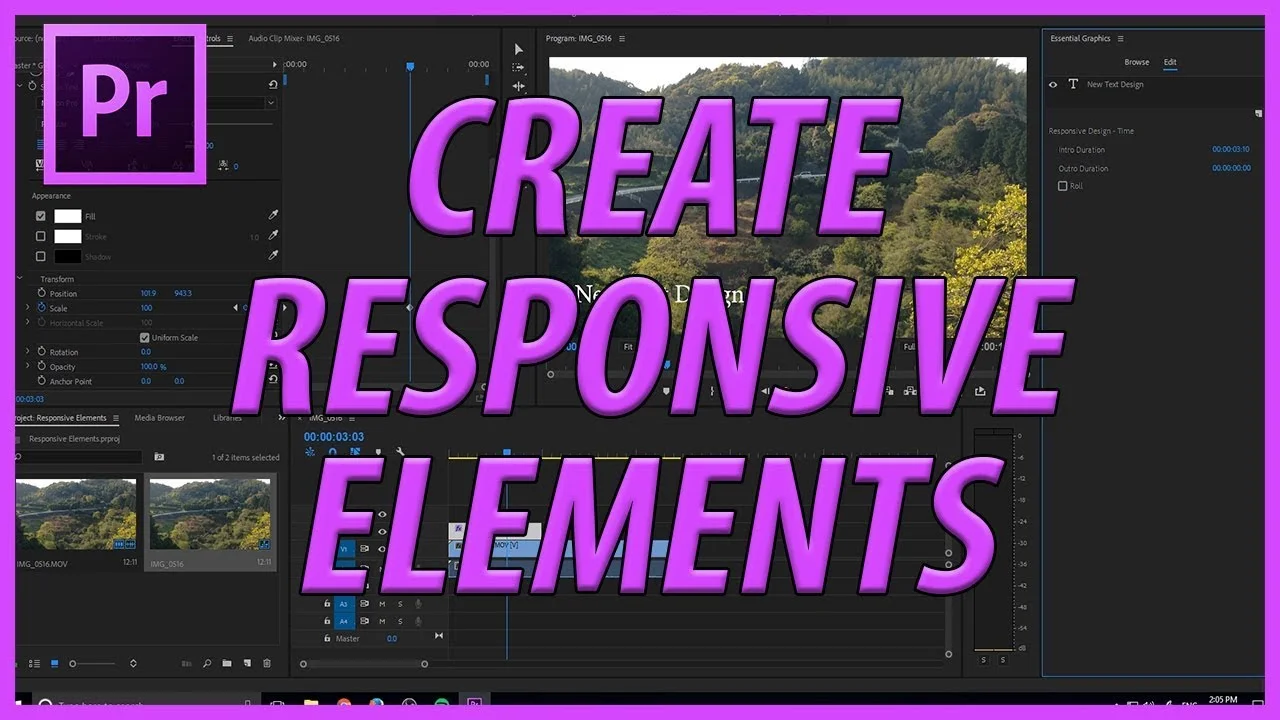
Task: Select IMG_0516.MOV thumbnail
Action: click(76, 514)
